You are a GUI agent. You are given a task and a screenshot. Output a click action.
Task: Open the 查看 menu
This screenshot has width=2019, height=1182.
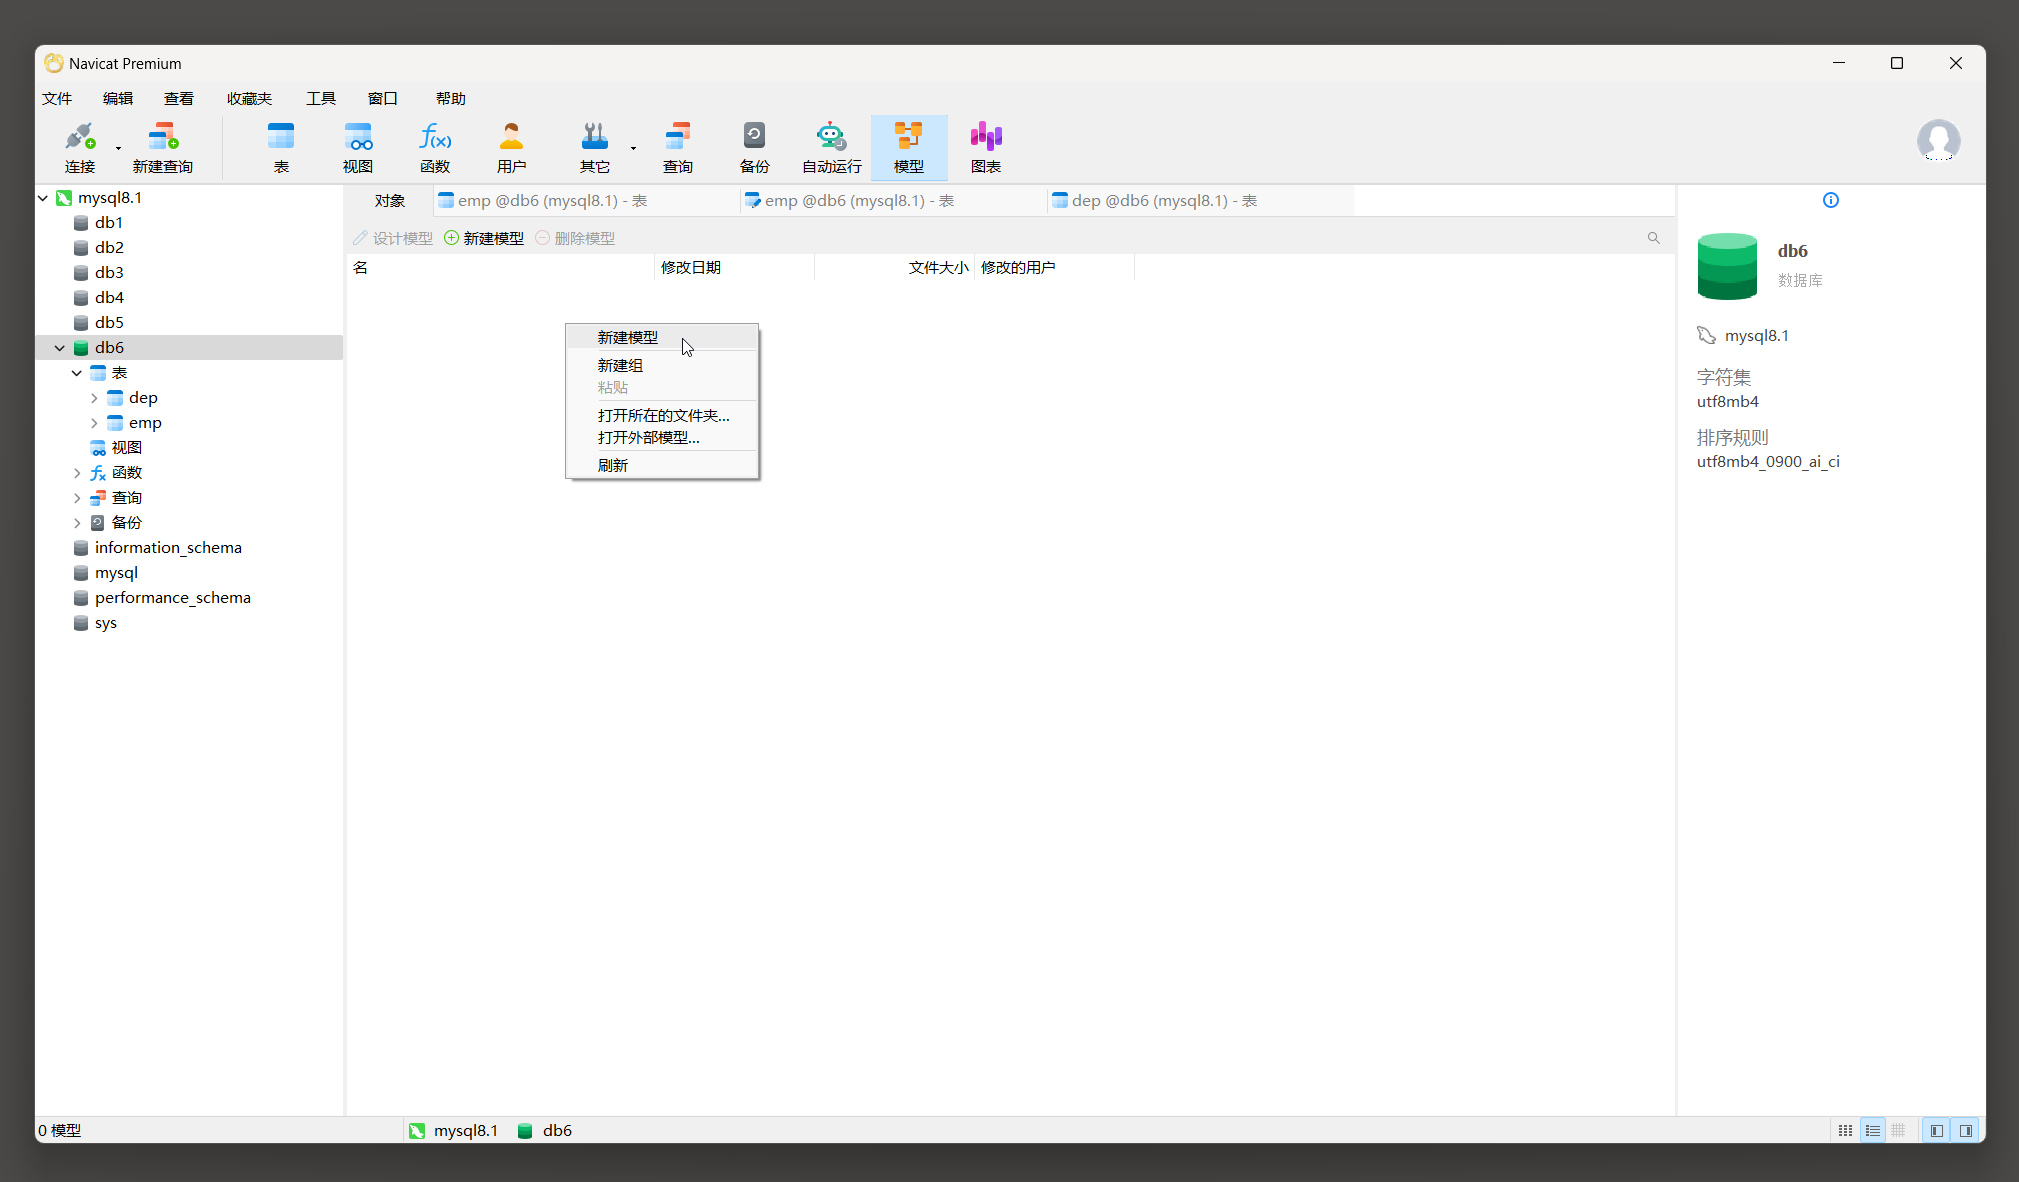pyautogui.click(x=179, y=98)
